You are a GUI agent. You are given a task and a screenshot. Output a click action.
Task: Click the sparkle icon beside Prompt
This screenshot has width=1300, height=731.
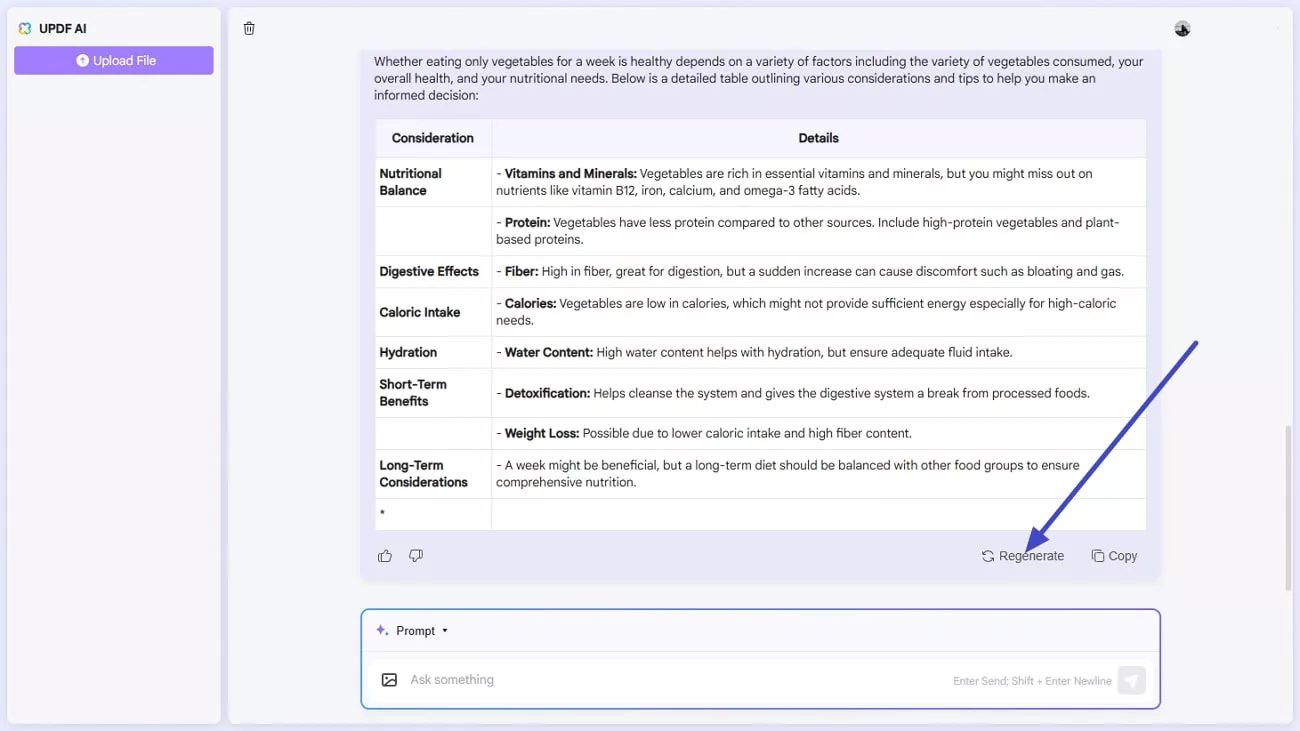coord(382,630)
